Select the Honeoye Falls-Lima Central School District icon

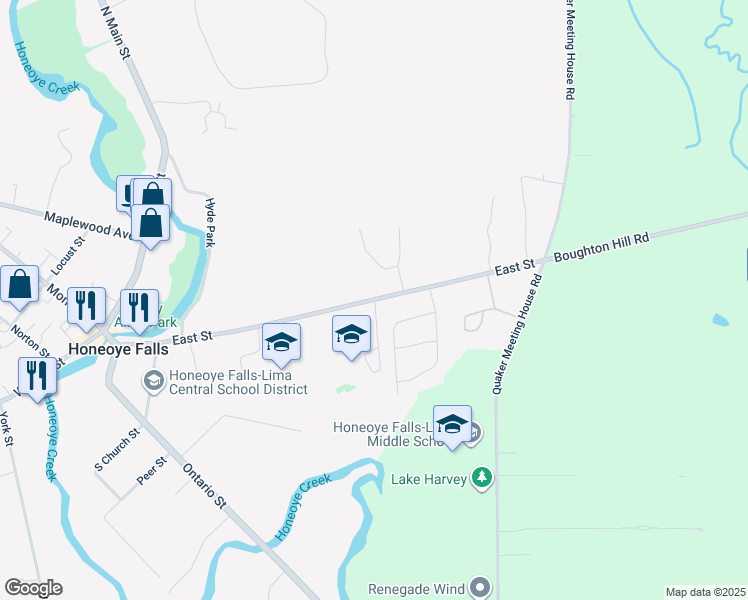coord(154,382)
